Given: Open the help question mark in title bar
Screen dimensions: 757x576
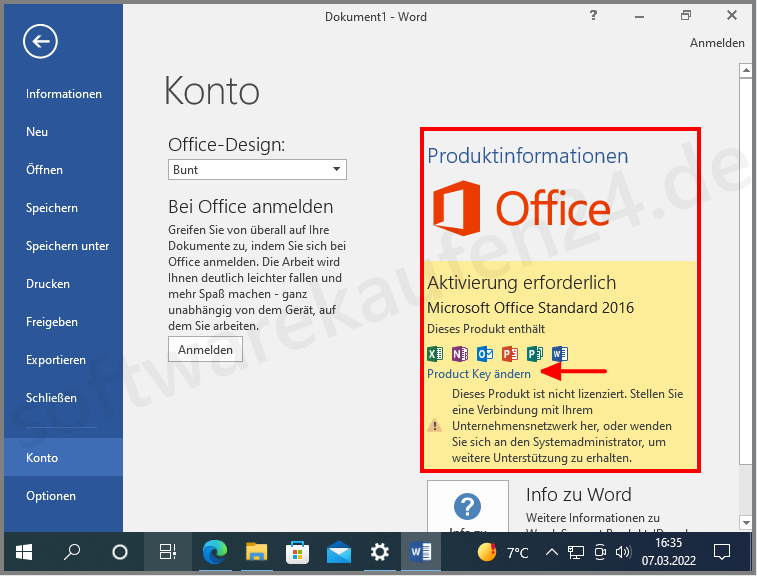Looking at the screenshot, I should click(x=593, y=15).
